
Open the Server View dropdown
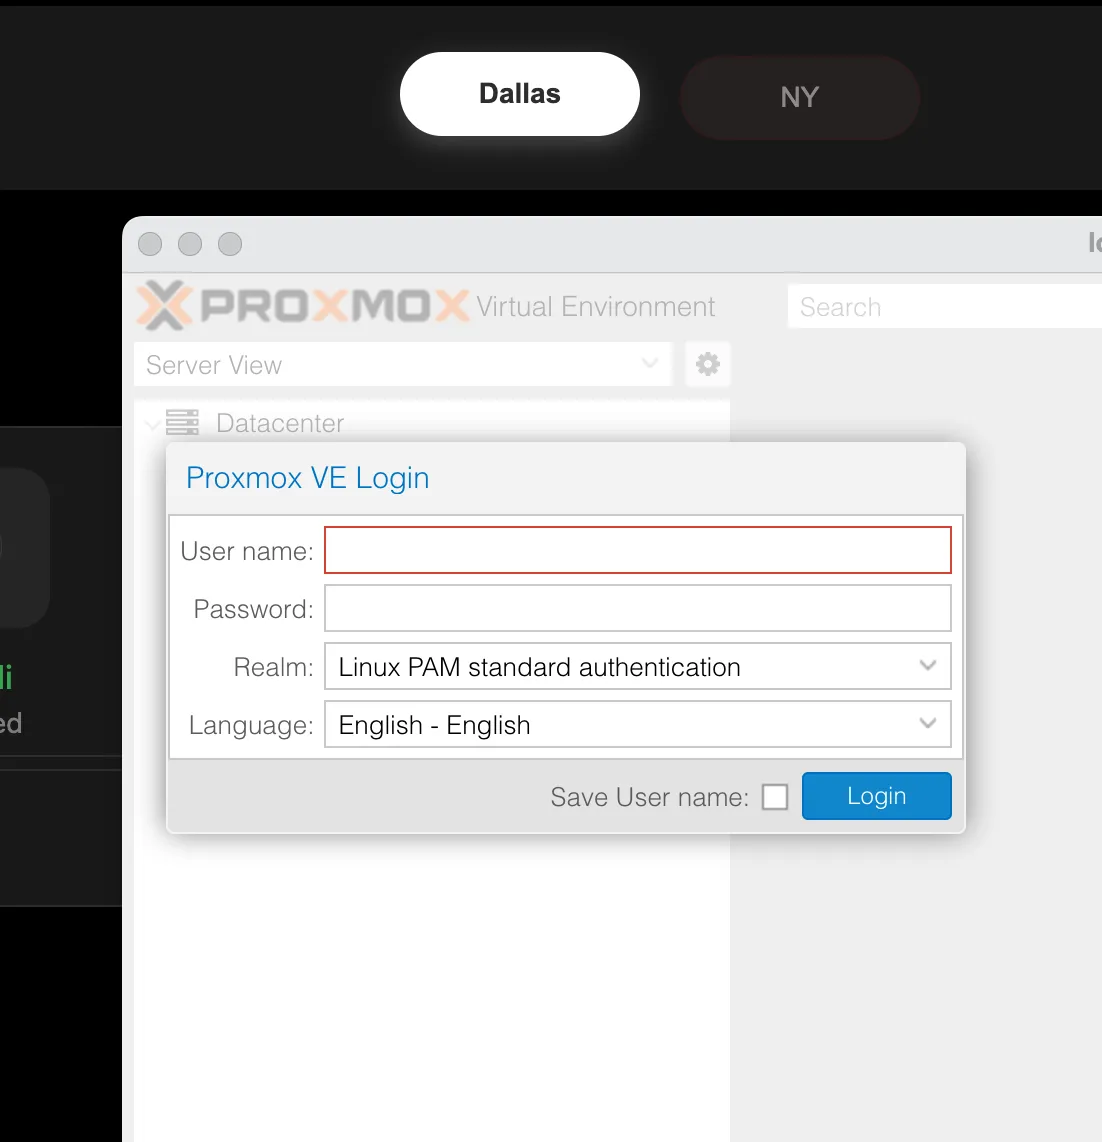click(x=400, y=364)
